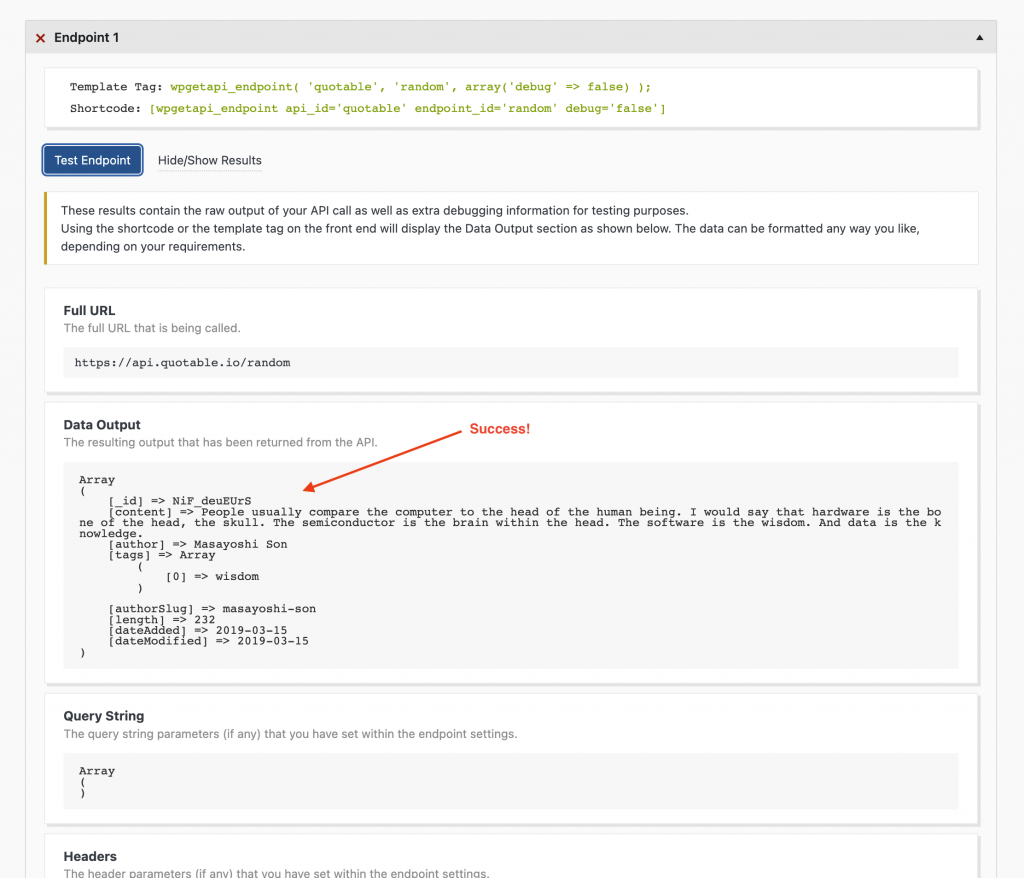Select the [0] => wisdom tag line
This screenshot has height=878, width=1024.
tap(212, 576)
